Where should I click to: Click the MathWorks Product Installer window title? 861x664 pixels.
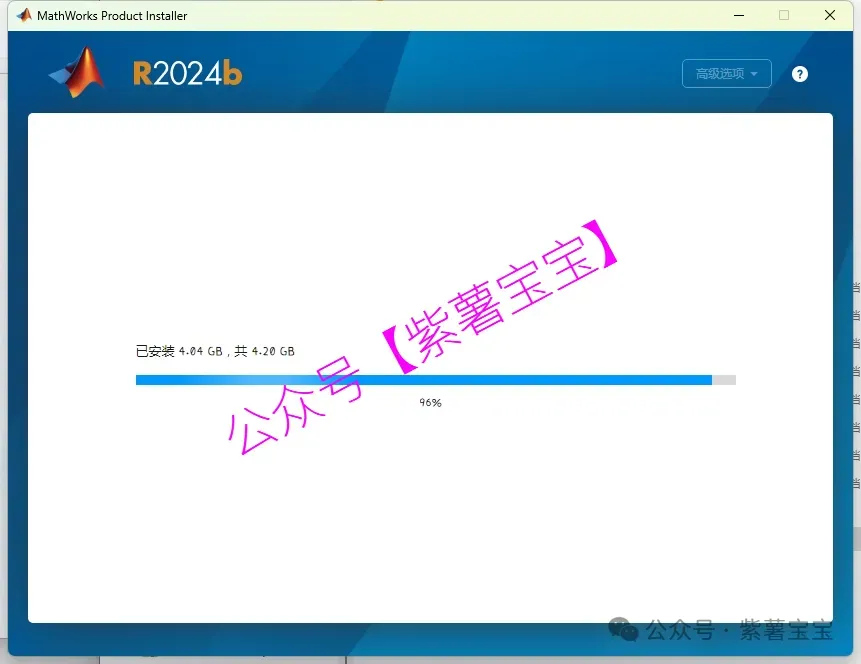click(112, 16)
